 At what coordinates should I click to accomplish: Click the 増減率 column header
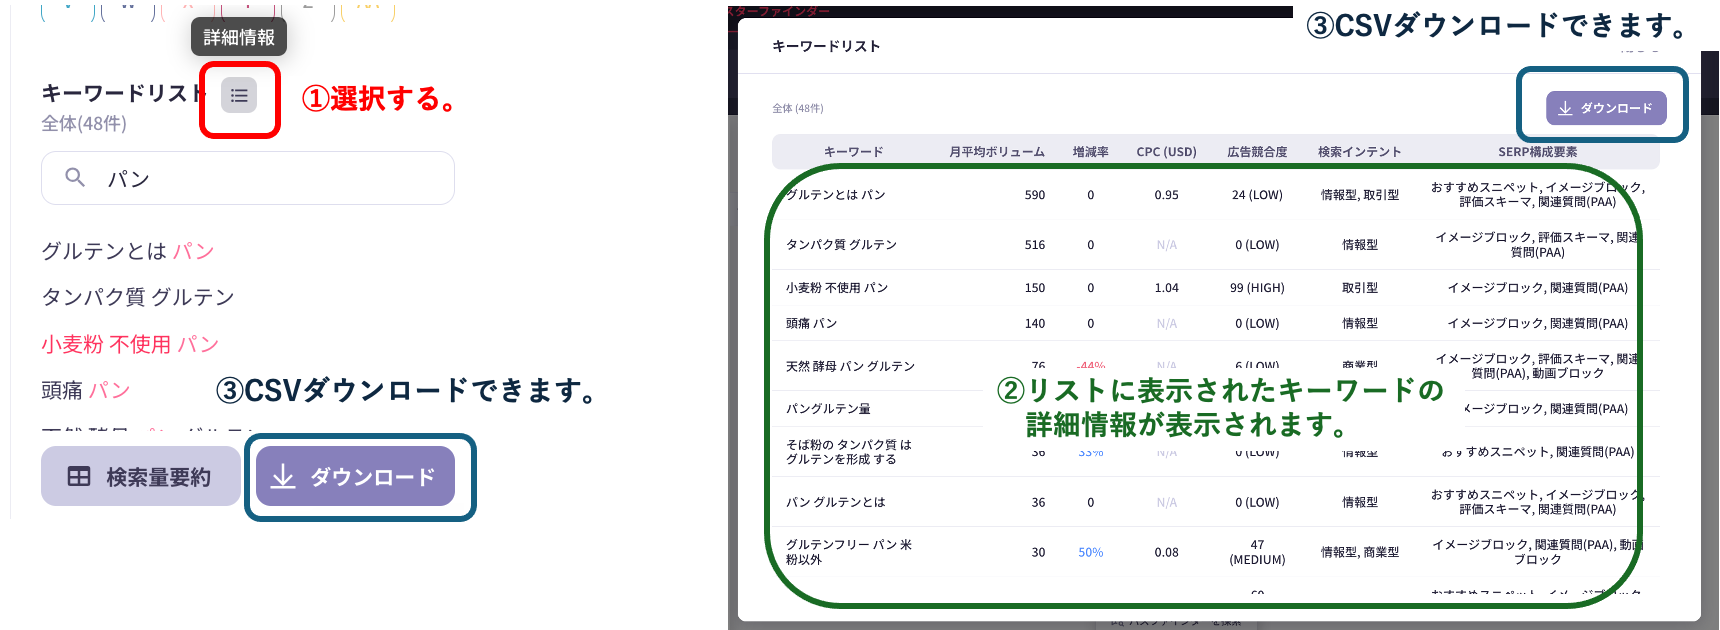pos(1090,152)
